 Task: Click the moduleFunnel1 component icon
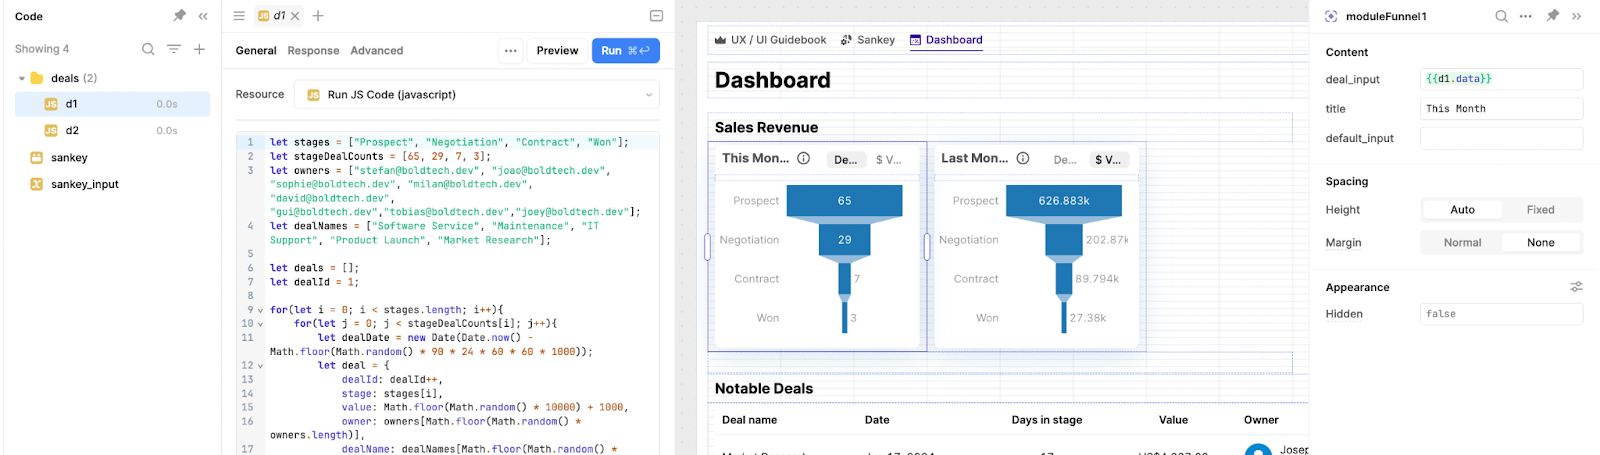1331,16
